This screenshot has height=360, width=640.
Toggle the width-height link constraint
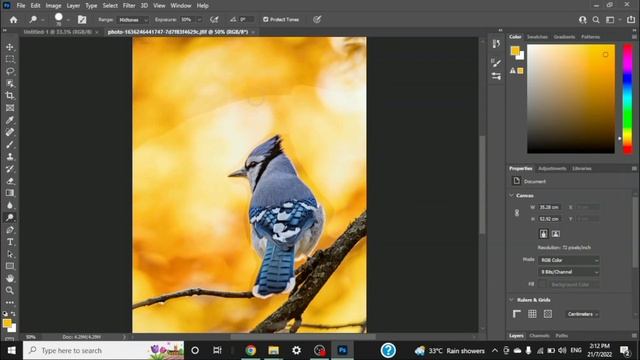(x=517, y=213)
